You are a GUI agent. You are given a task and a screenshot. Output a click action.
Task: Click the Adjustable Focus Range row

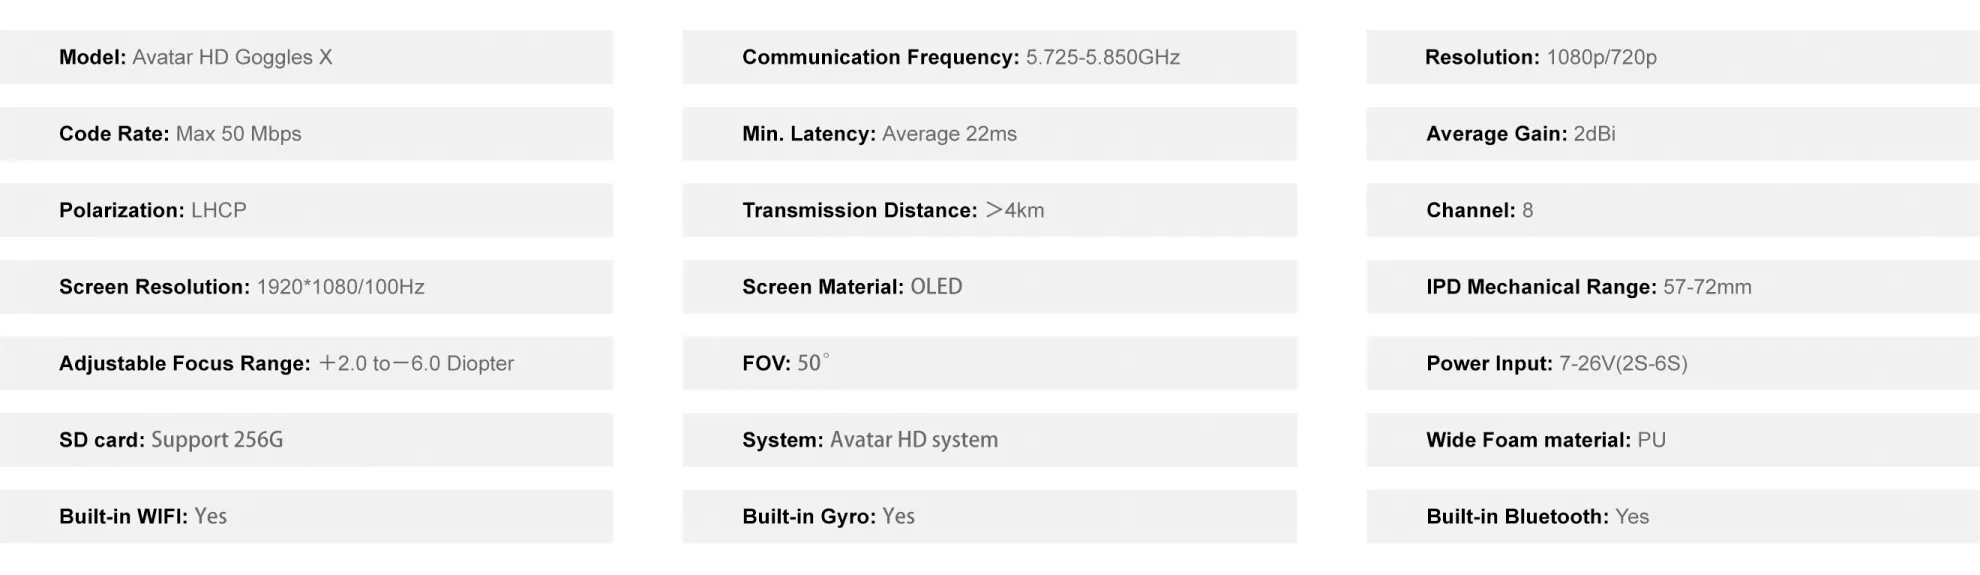pos(305,363)
